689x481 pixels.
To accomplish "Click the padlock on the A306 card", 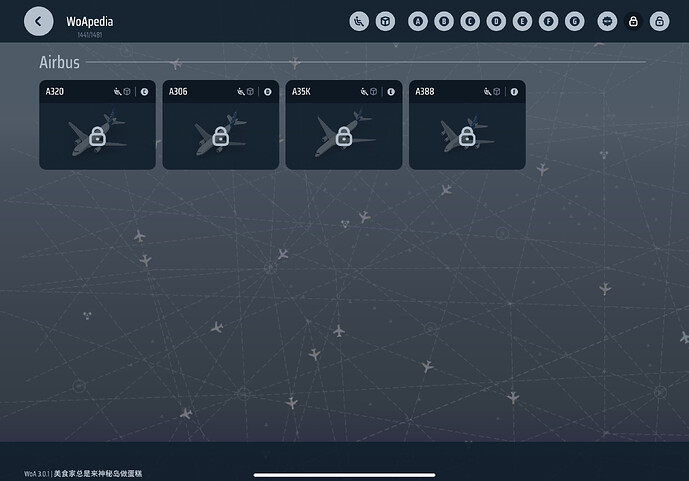I will click(221, 136).
